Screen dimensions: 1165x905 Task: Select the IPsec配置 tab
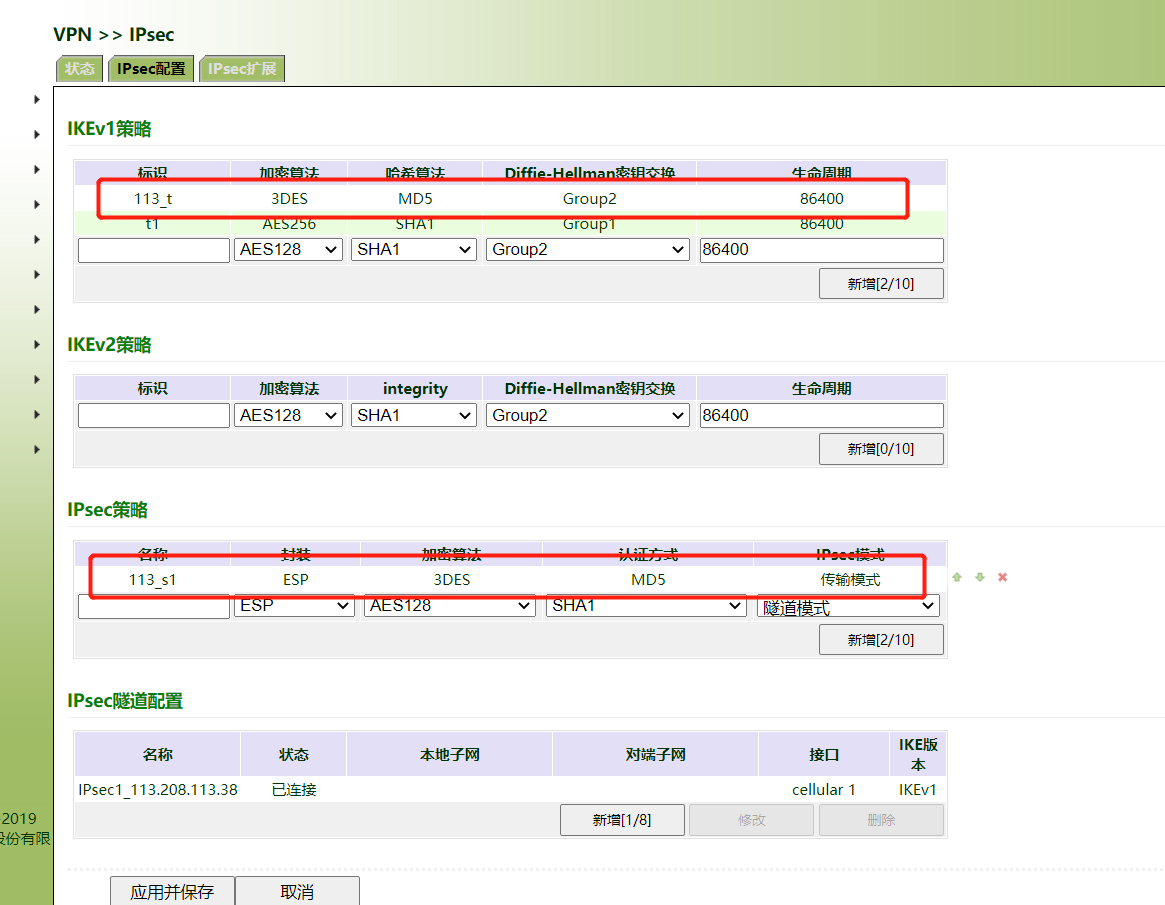[151, 69]
